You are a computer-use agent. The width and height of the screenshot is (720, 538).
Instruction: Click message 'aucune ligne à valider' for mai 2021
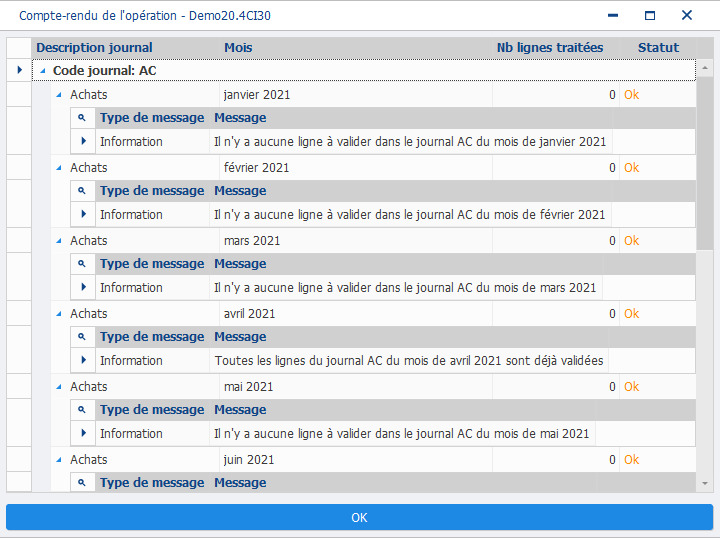401,434
